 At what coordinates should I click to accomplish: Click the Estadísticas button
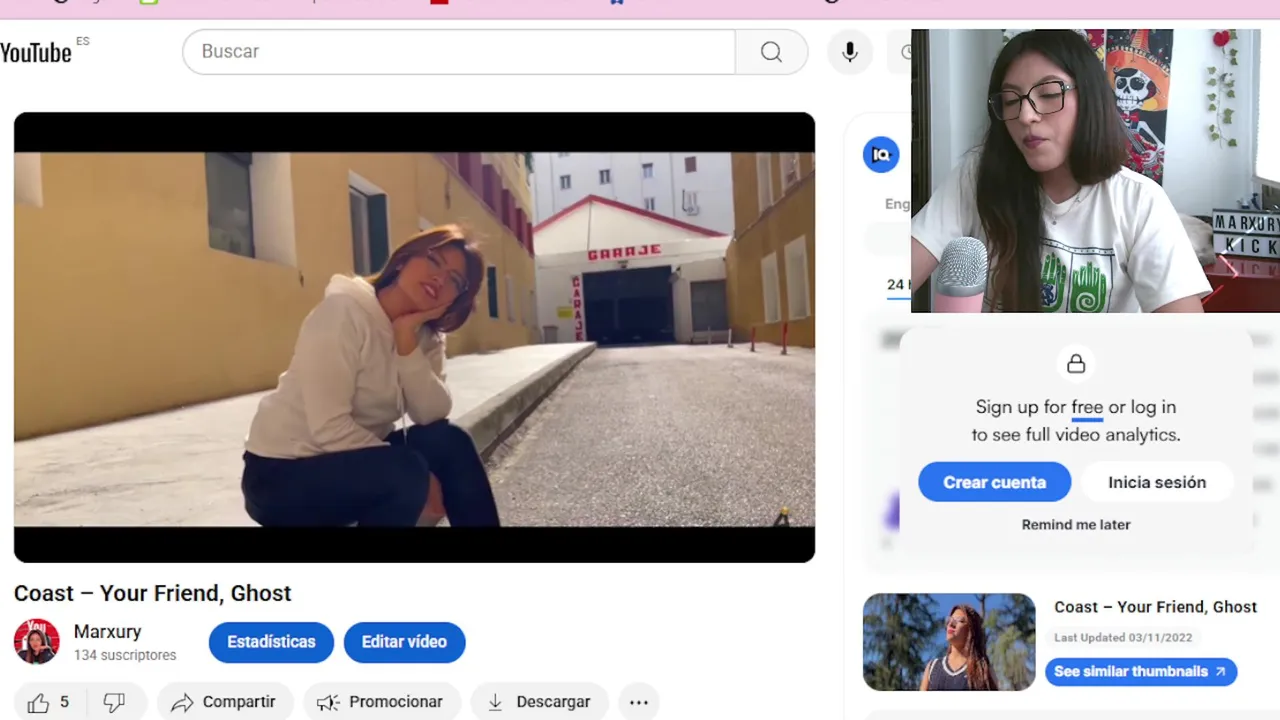[x=271, y=642]
